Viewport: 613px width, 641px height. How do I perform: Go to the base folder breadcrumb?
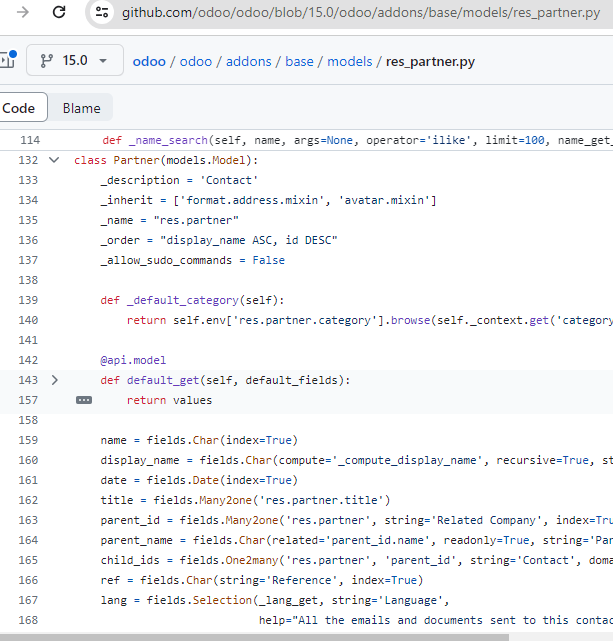(x=299, y=61)
